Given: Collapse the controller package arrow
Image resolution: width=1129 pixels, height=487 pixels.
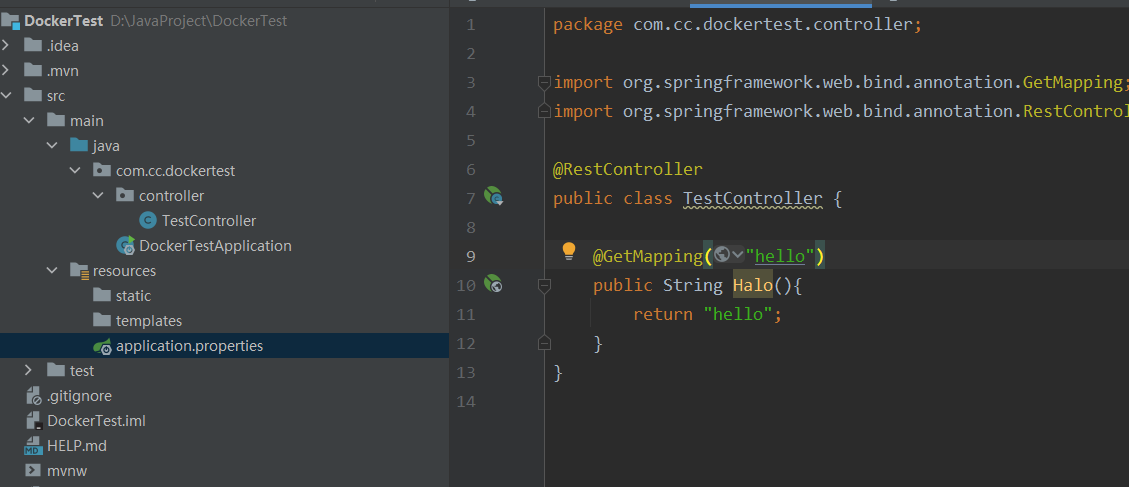Looking at the screenshot, I should [98, 195].
